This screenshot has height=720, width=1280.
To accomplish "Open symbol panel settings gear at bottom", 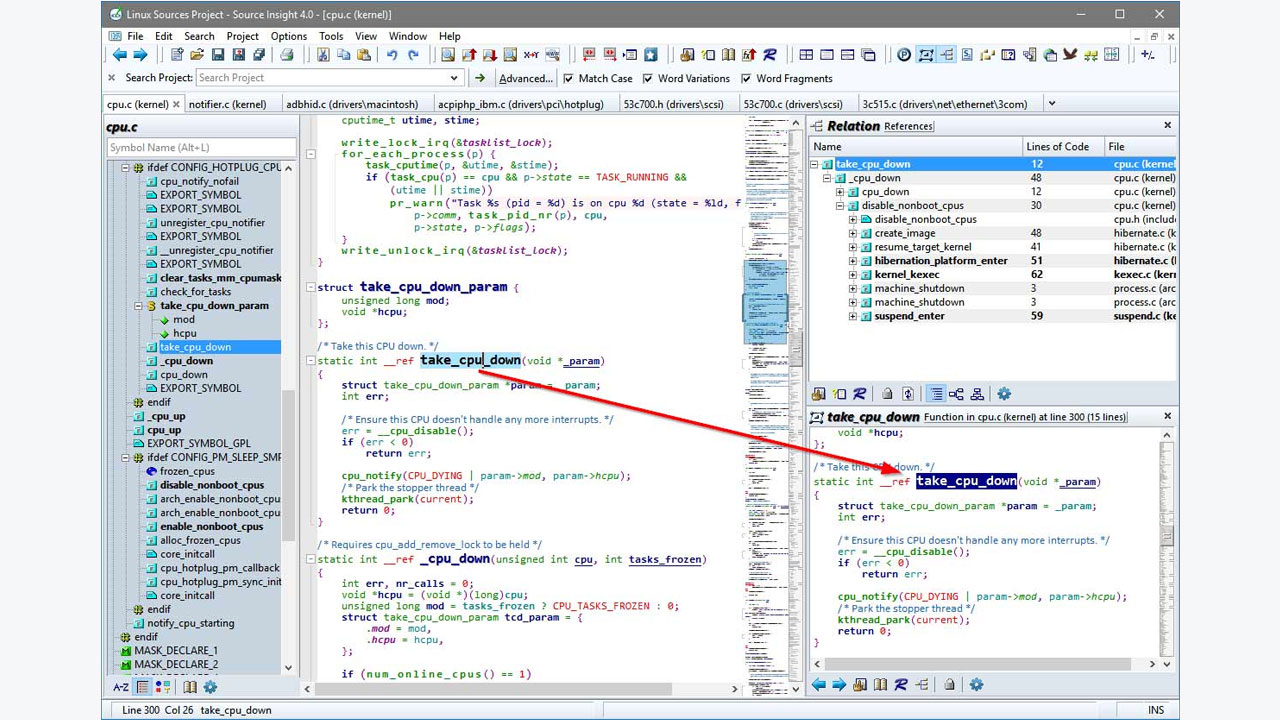I will point(210,687).
